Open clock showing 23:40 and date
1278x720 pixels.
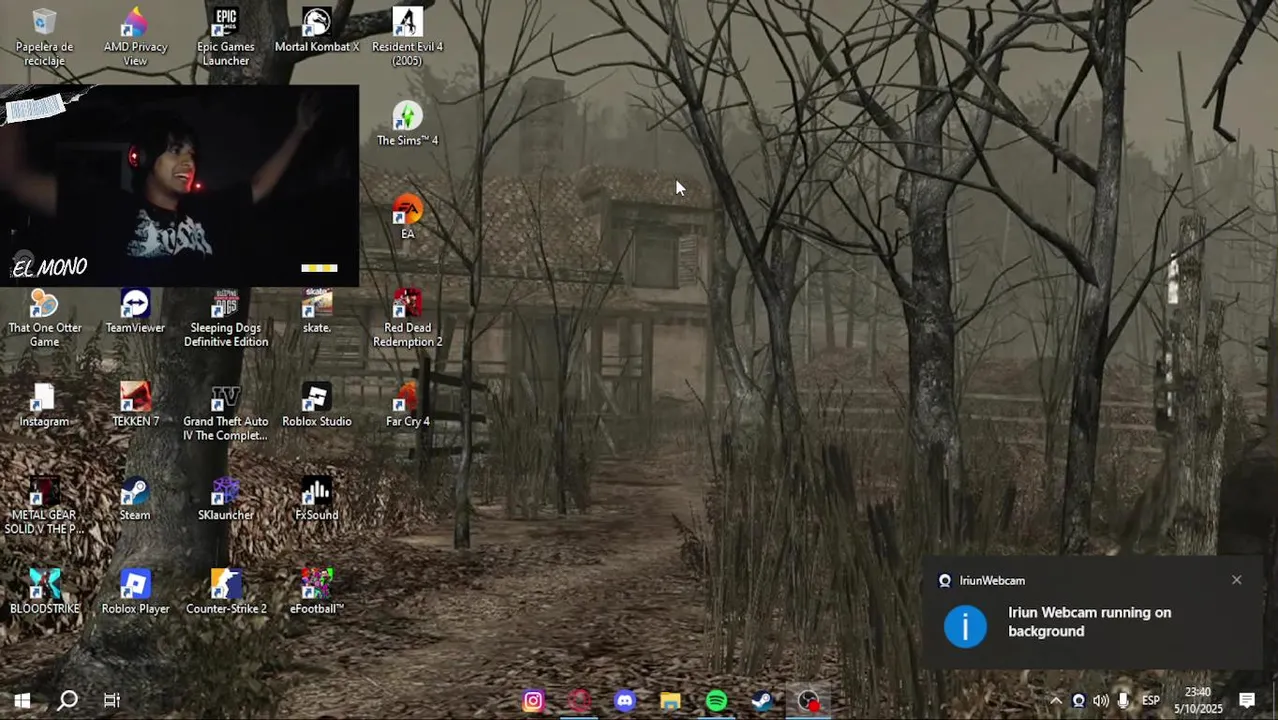[x=1198, y=701]
